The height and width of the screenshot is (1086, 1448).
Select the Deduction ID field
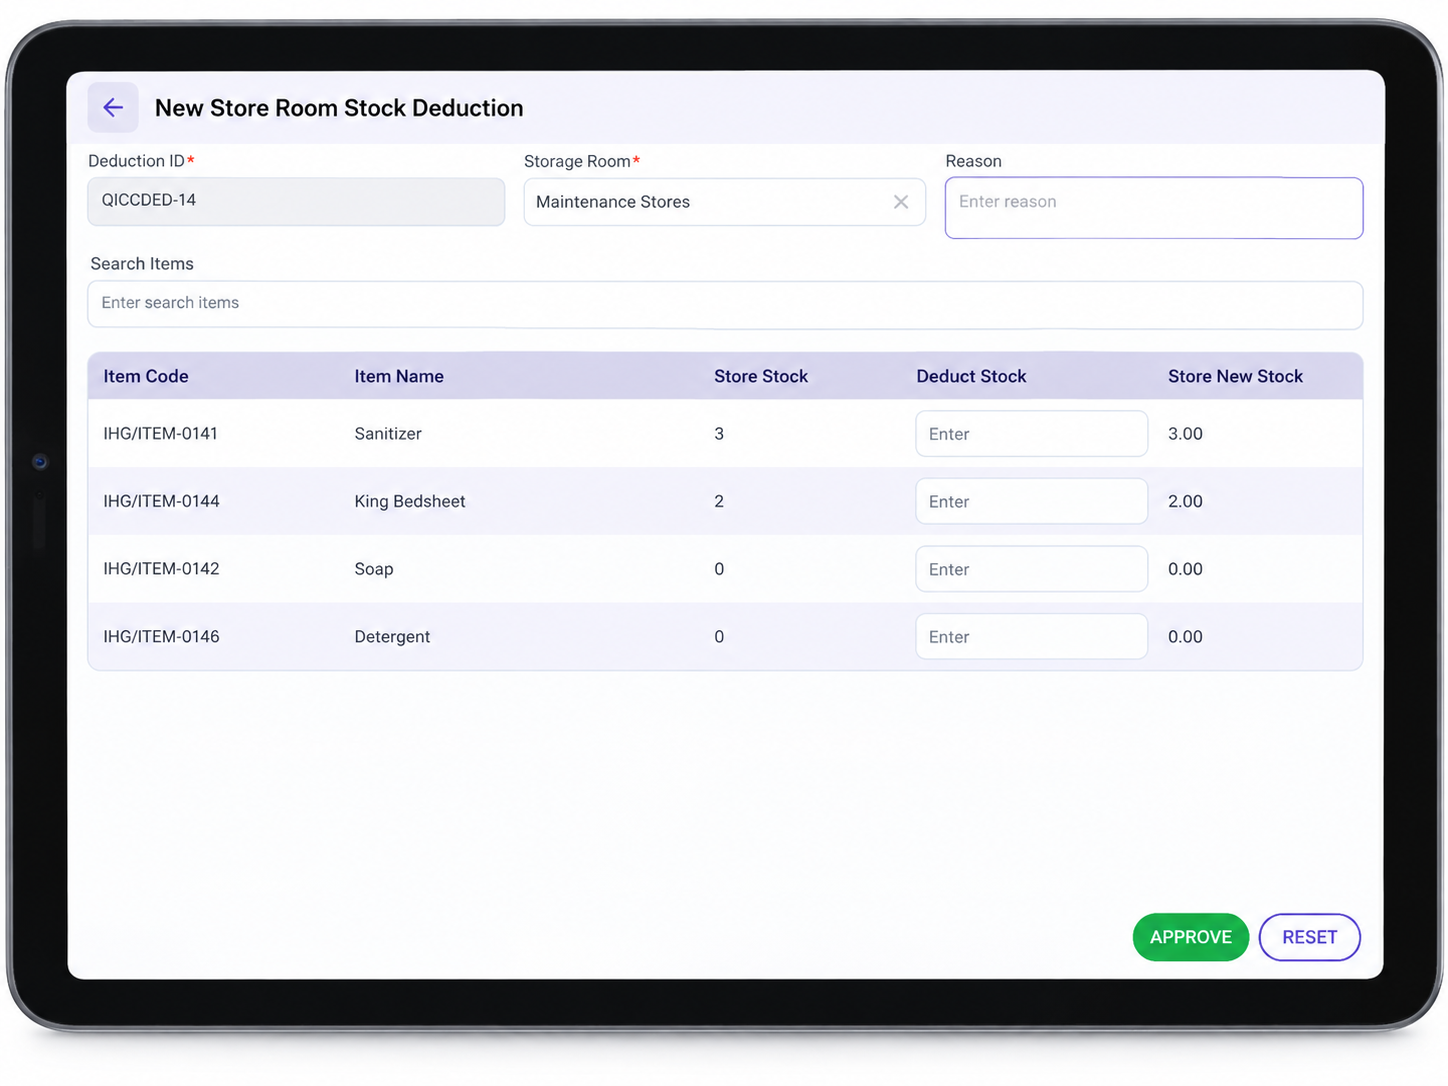(296, 201)
